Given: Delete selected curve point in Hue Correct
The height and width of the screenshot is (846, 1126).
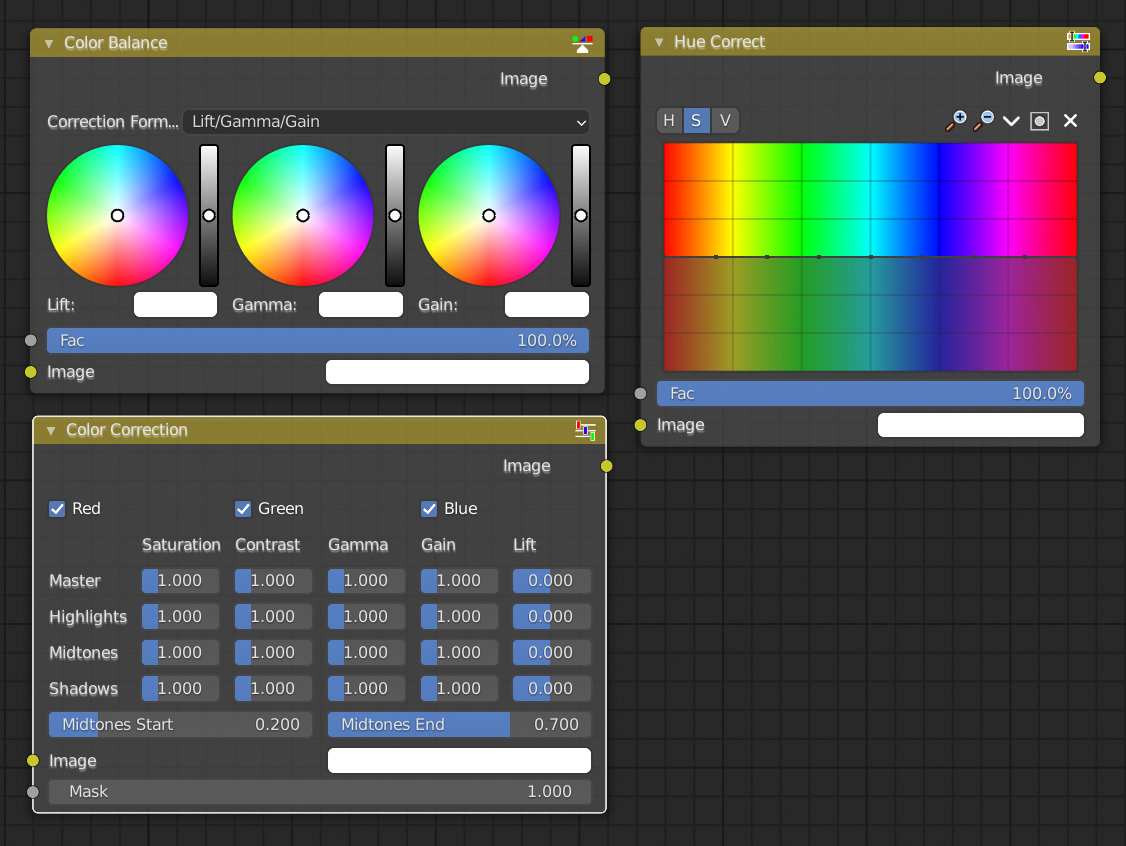Looking at the screenshot, I should pyautogui.click(x=1070, y=121).
